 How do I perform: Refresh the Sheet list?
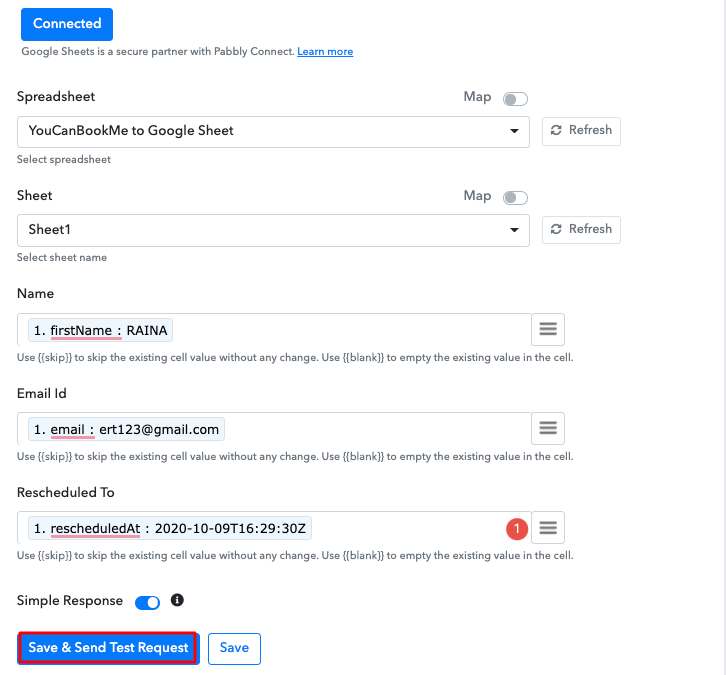[x=581, y=230]
